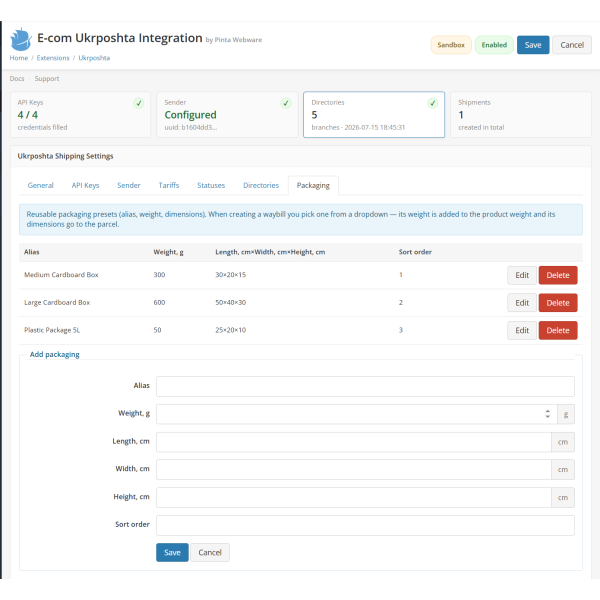
Task: Follow the Home breadcrumb link
Action: 19,58
